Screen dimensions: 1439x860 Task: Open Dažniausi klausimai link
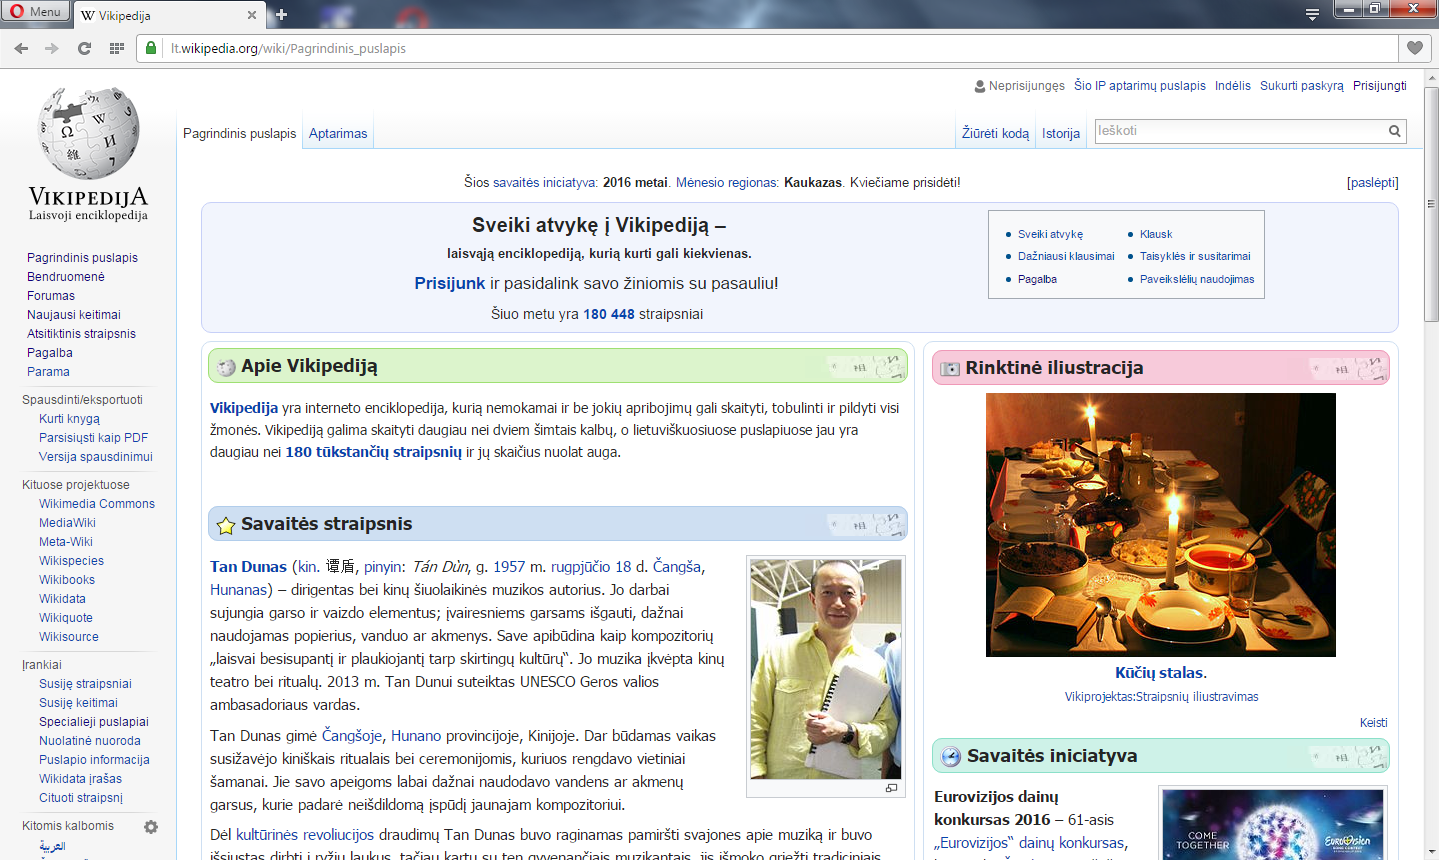[x=1066, y=256]
